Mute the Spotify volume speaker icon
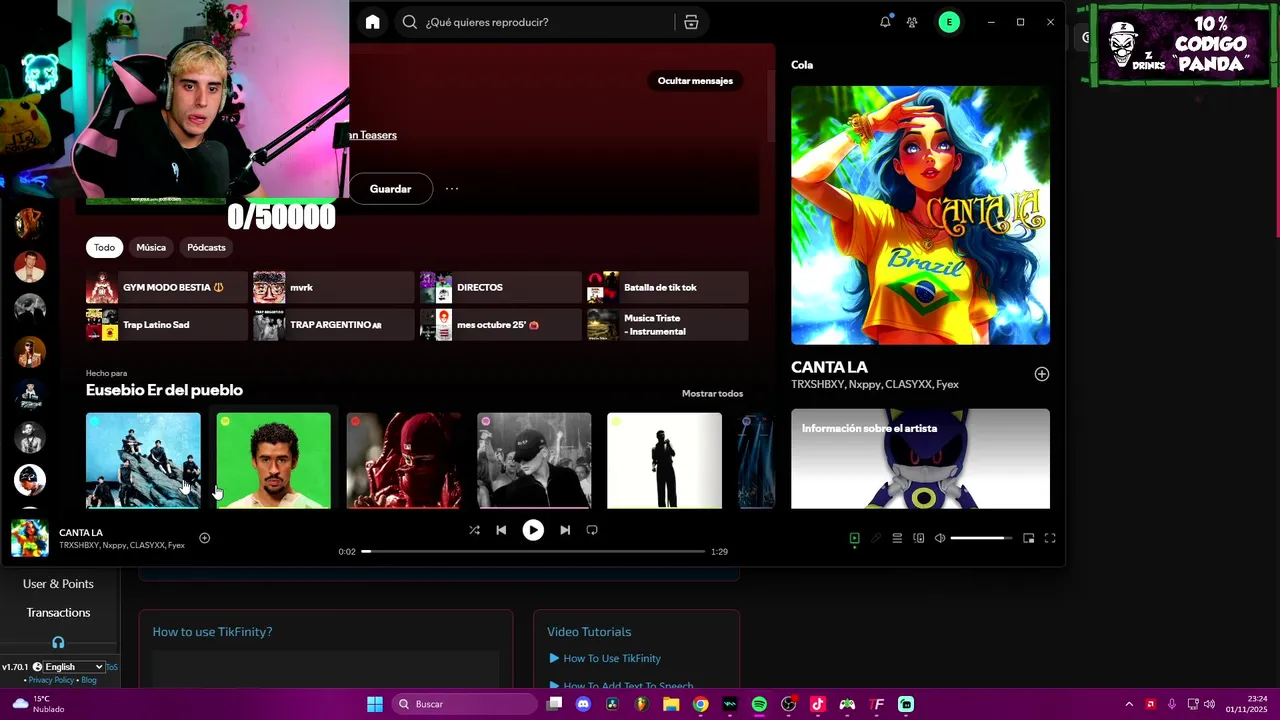The image size is (1280, 720). pos(940,538)
